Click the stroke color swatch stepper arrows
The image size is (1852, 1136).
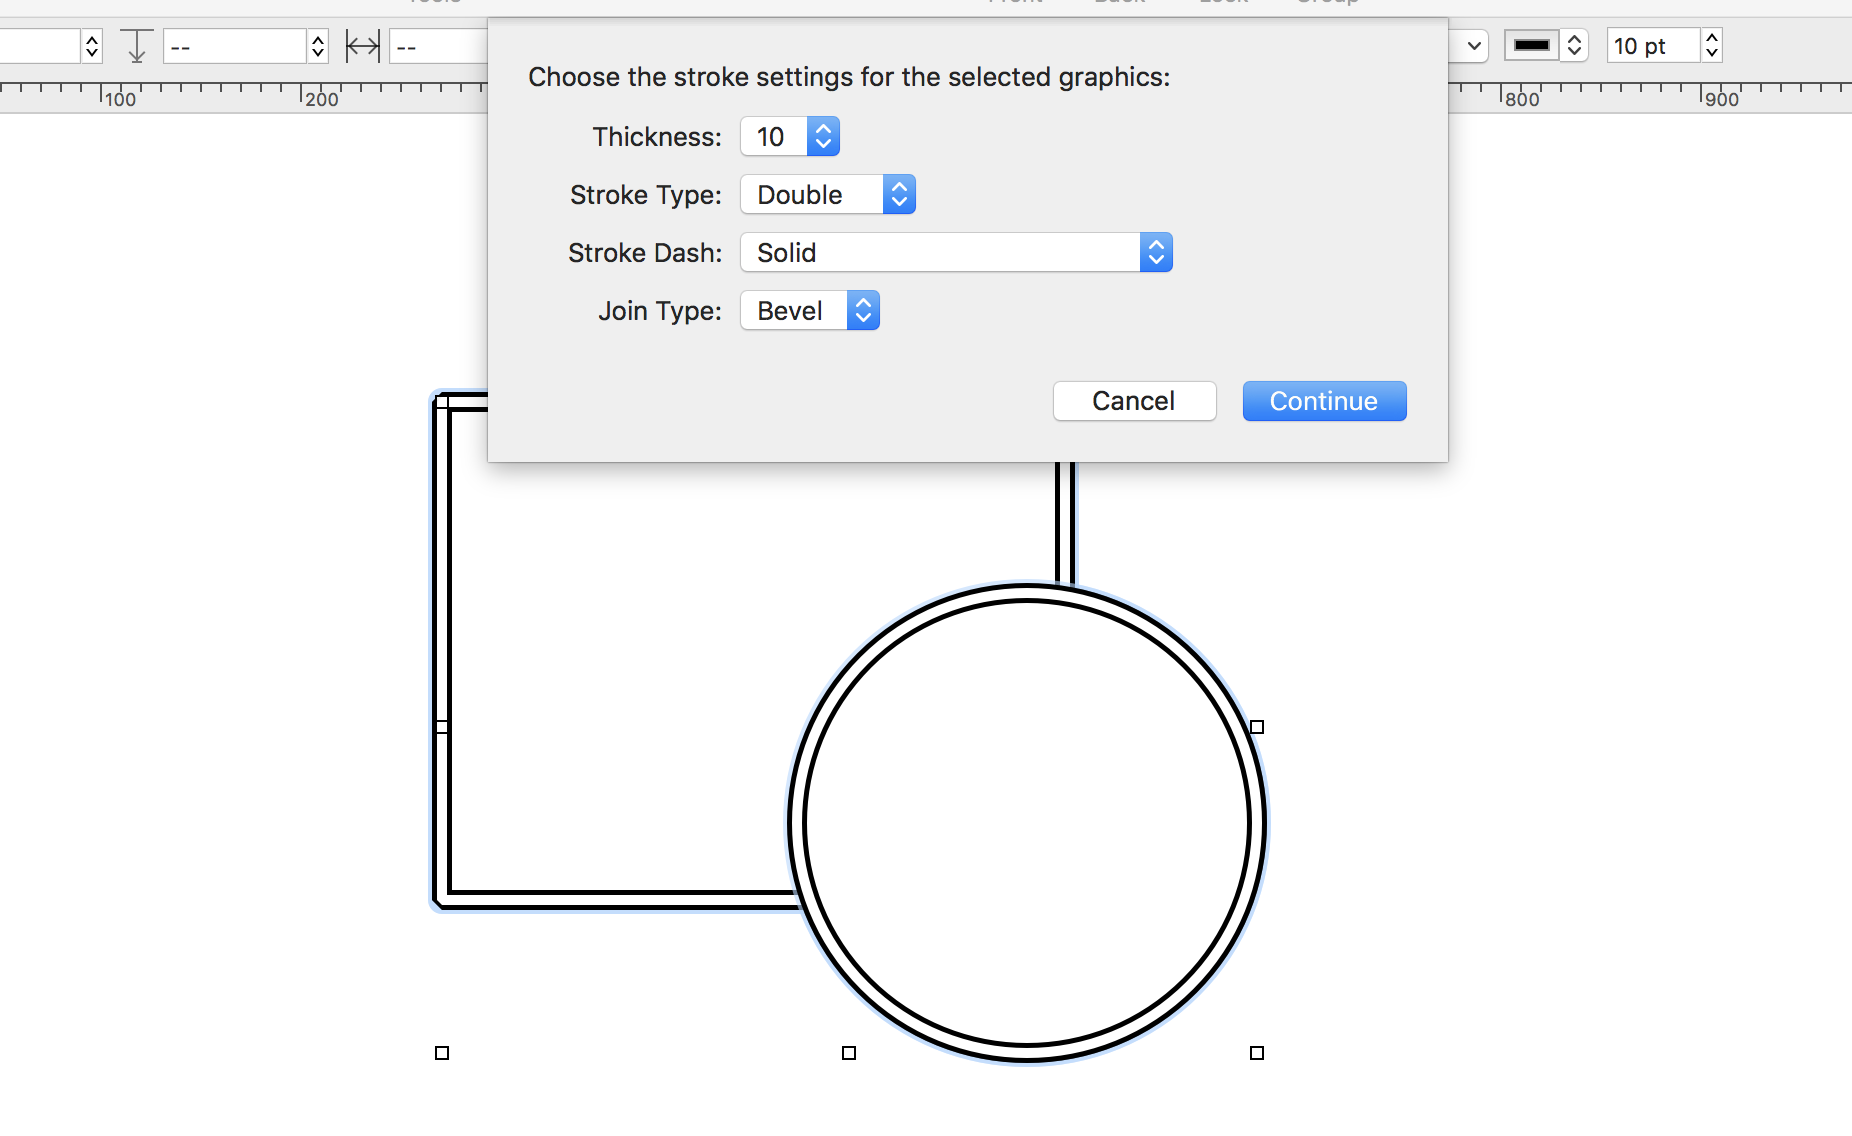pyautogui.click(x=1574, y=46)
